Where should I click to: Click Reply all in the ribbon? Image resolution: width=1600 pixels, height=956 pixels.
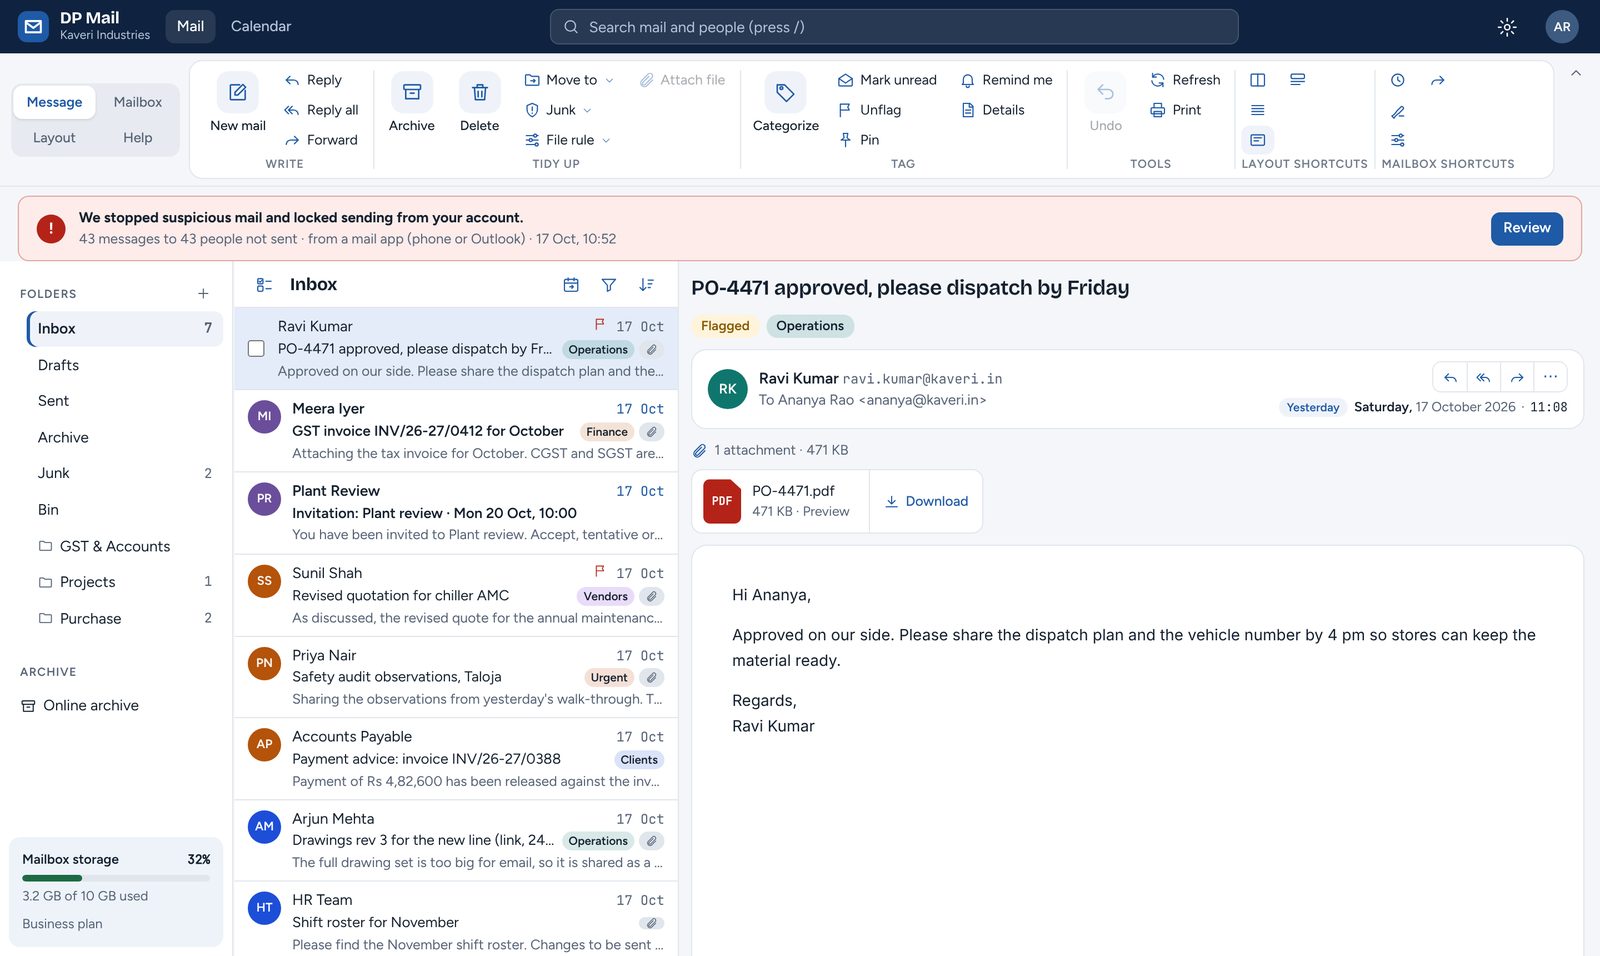321,110
